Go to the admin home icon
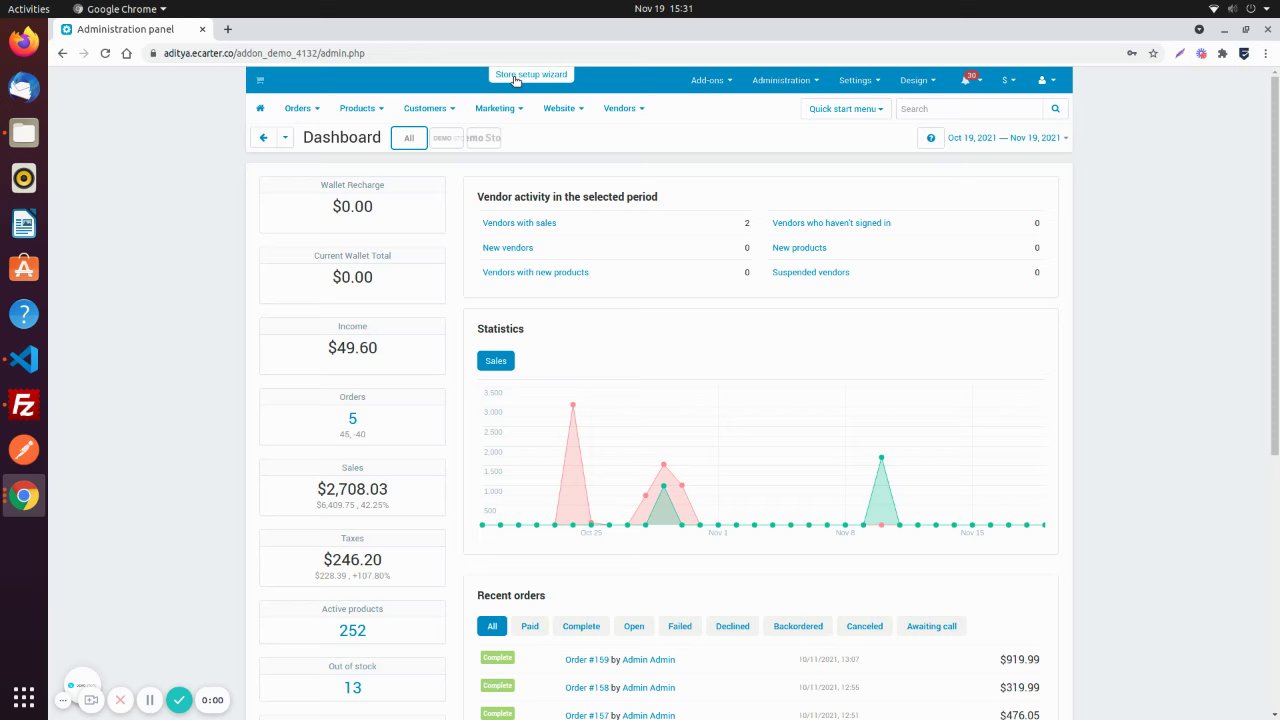The image size is (1280, 720). 260,108
